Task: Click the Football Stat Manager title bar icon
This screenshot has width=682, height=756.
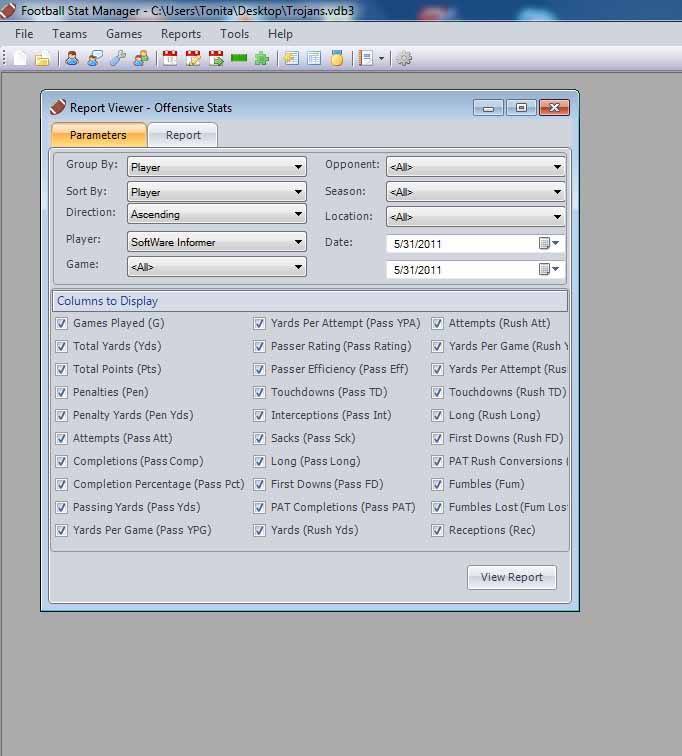Action: point(8,10)
